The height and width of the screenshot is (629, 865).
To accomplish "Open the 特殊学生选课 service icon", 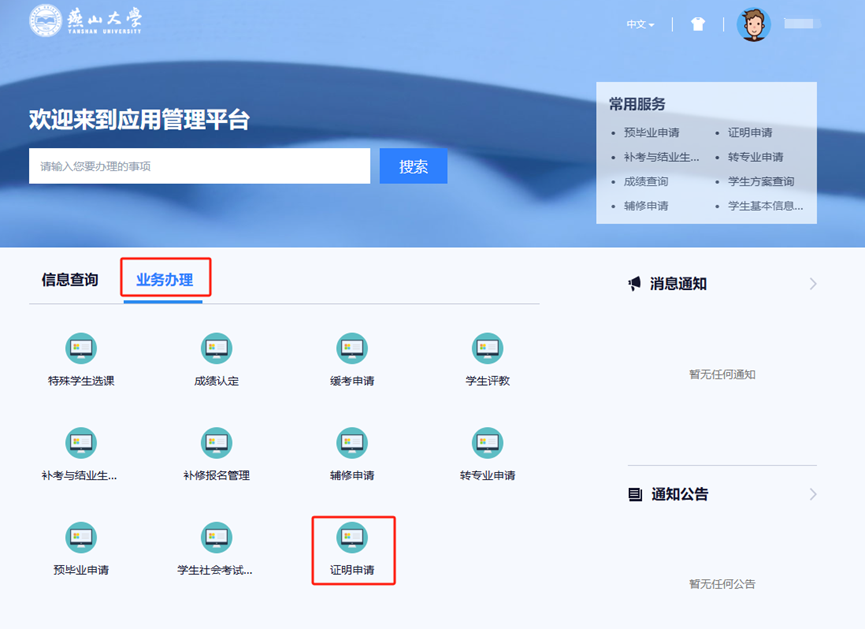I will click(x=81, y=349).
